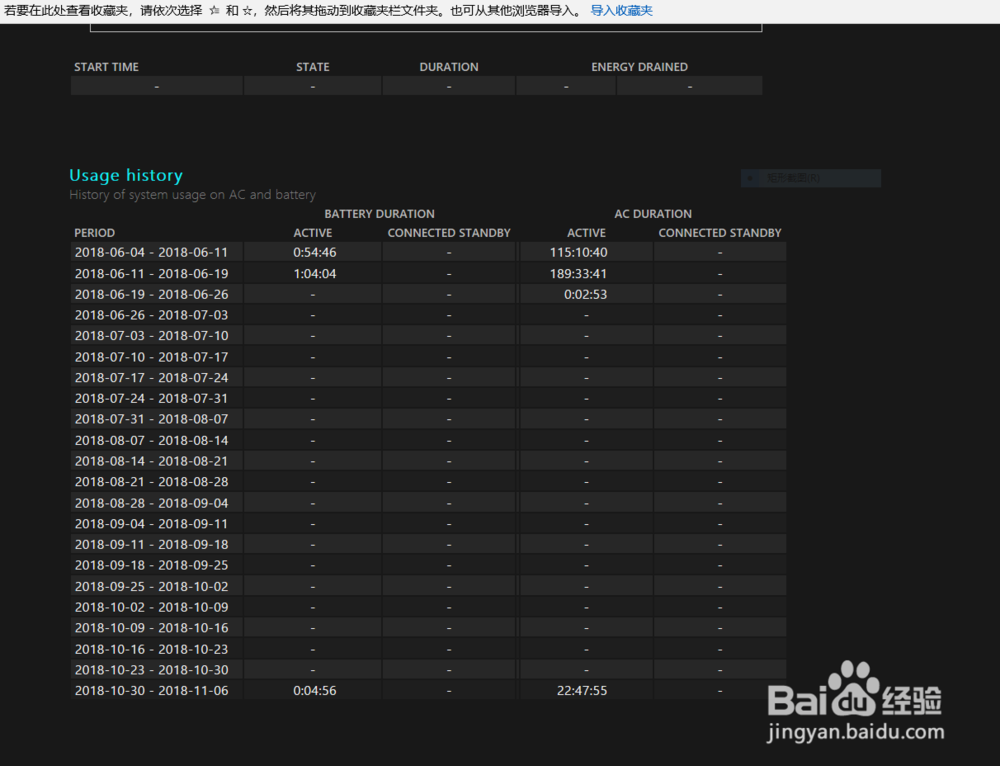Select period 2018-08-07 - 2018-08-14
1000x766 pixels.
(x=151, y=440)
